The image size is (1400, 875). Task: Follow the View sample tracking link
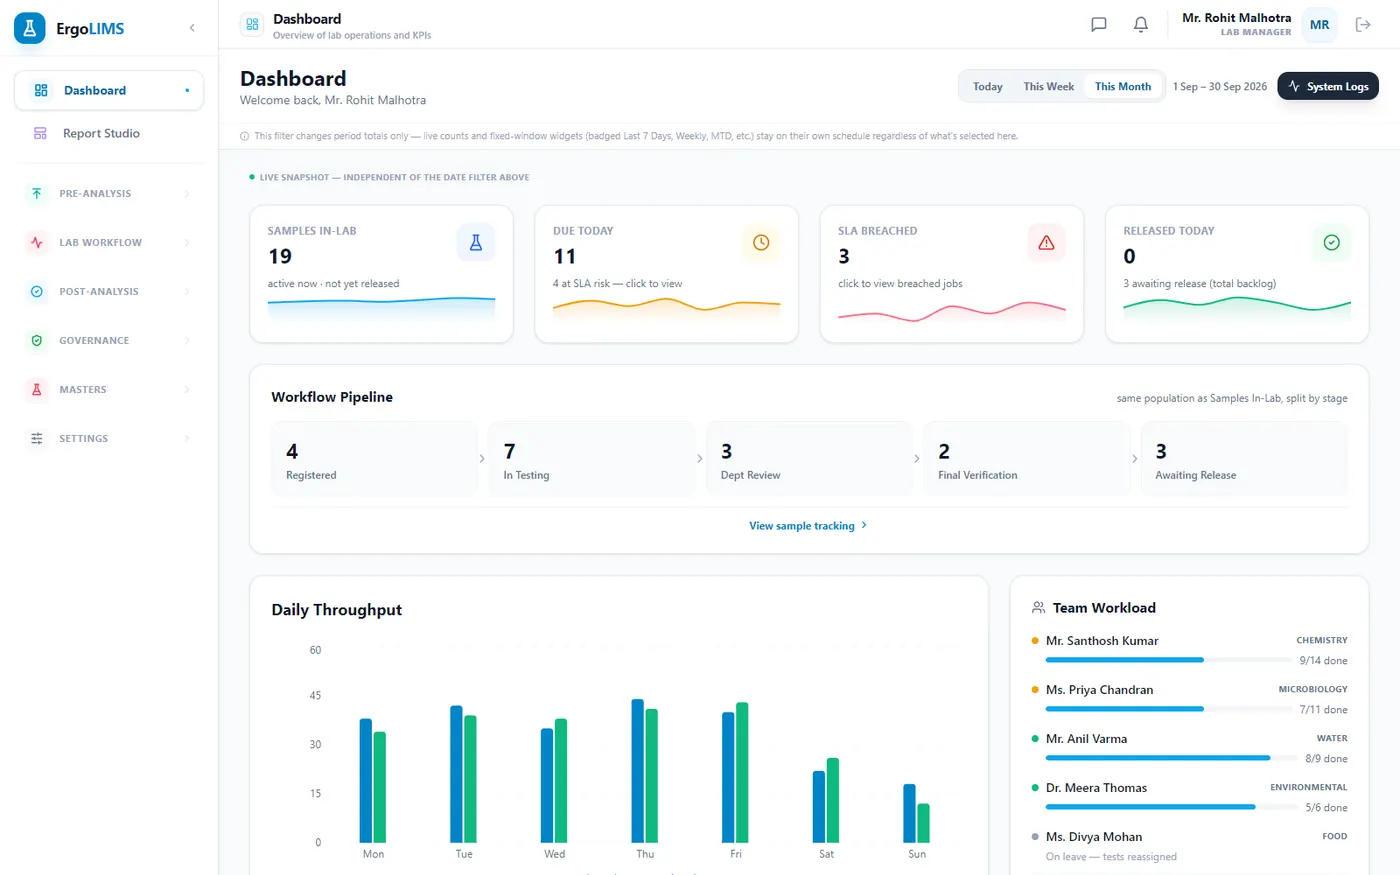[808, 526]
